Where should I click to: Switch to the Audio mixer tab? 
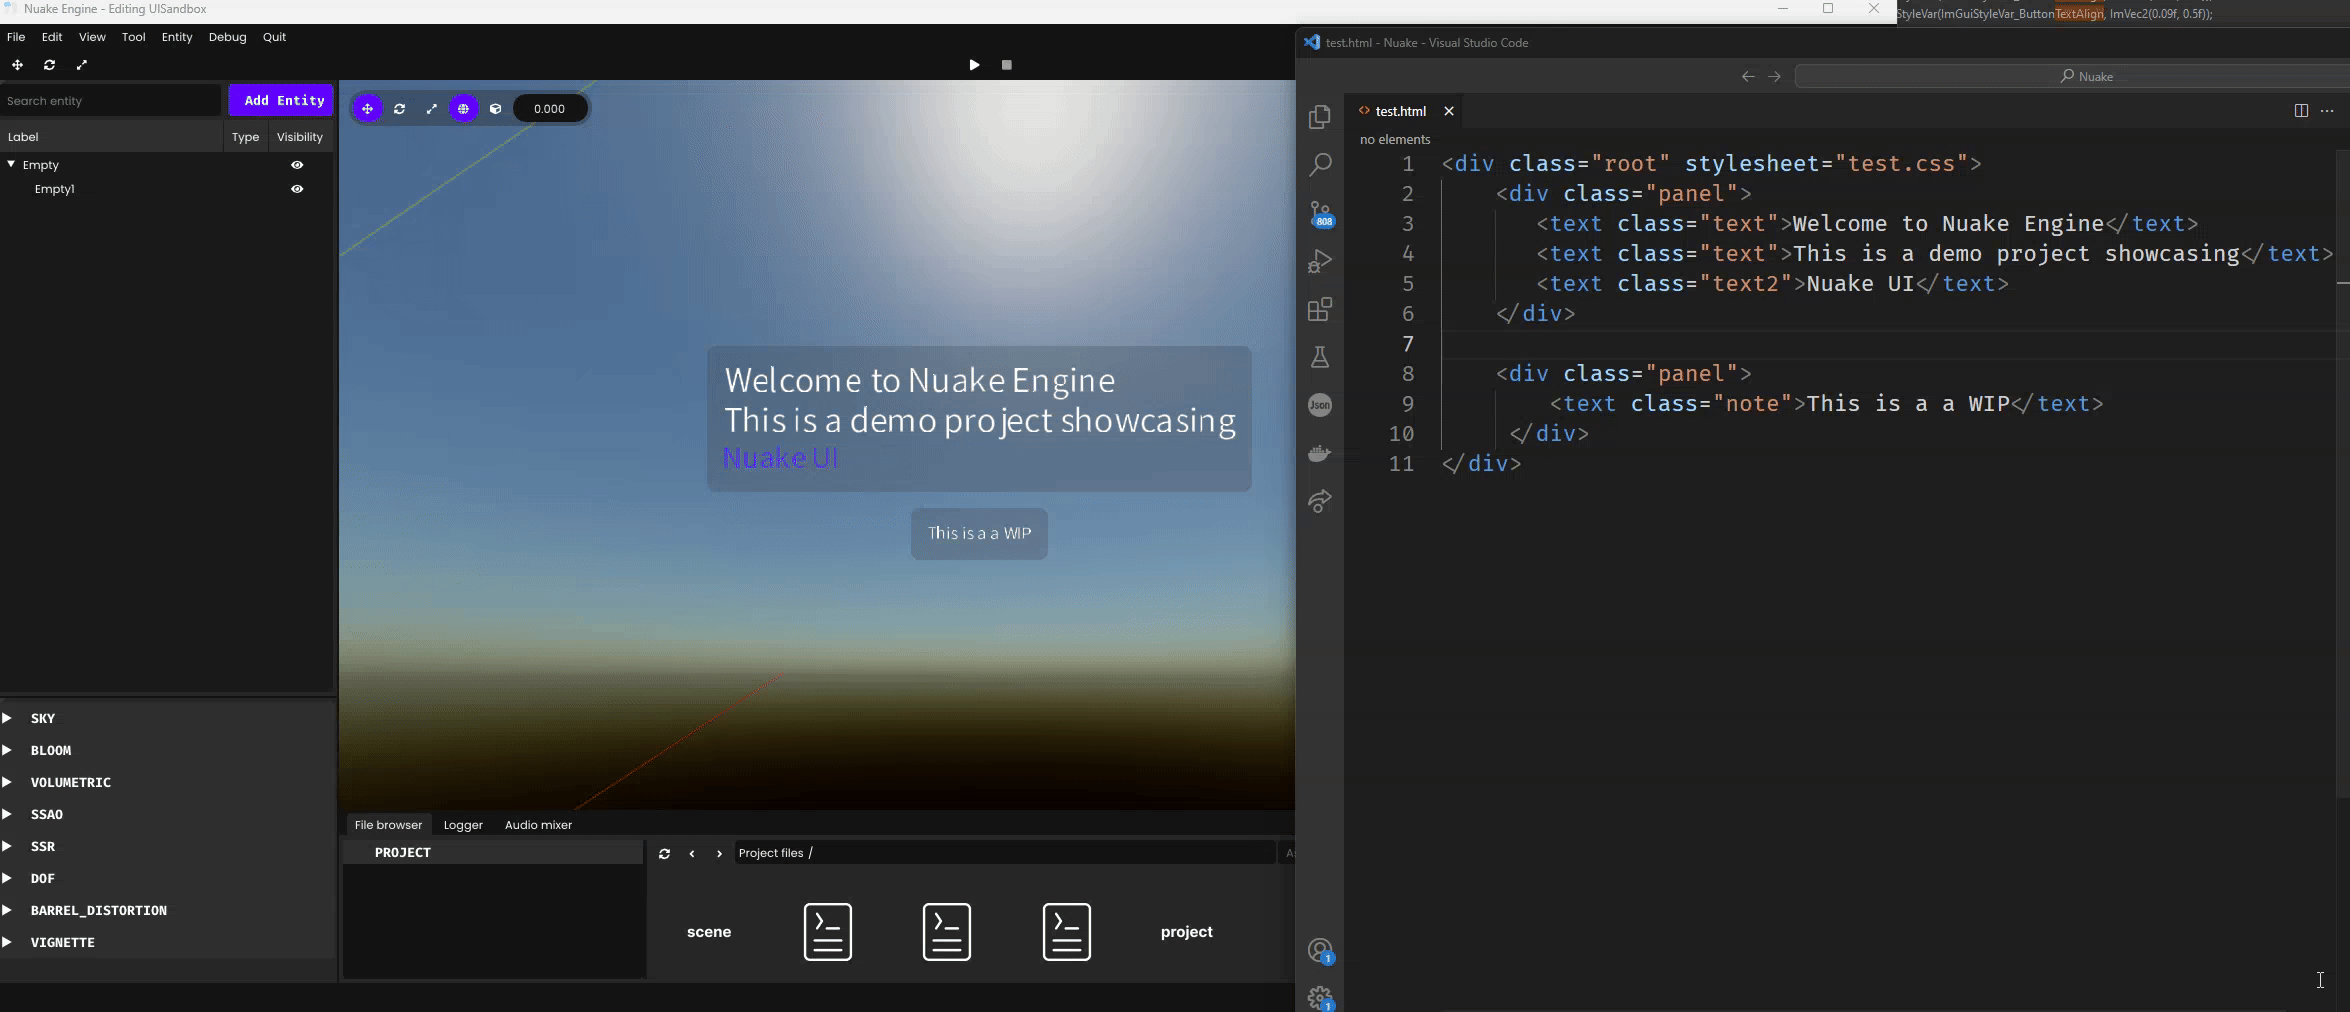(538, 825)
